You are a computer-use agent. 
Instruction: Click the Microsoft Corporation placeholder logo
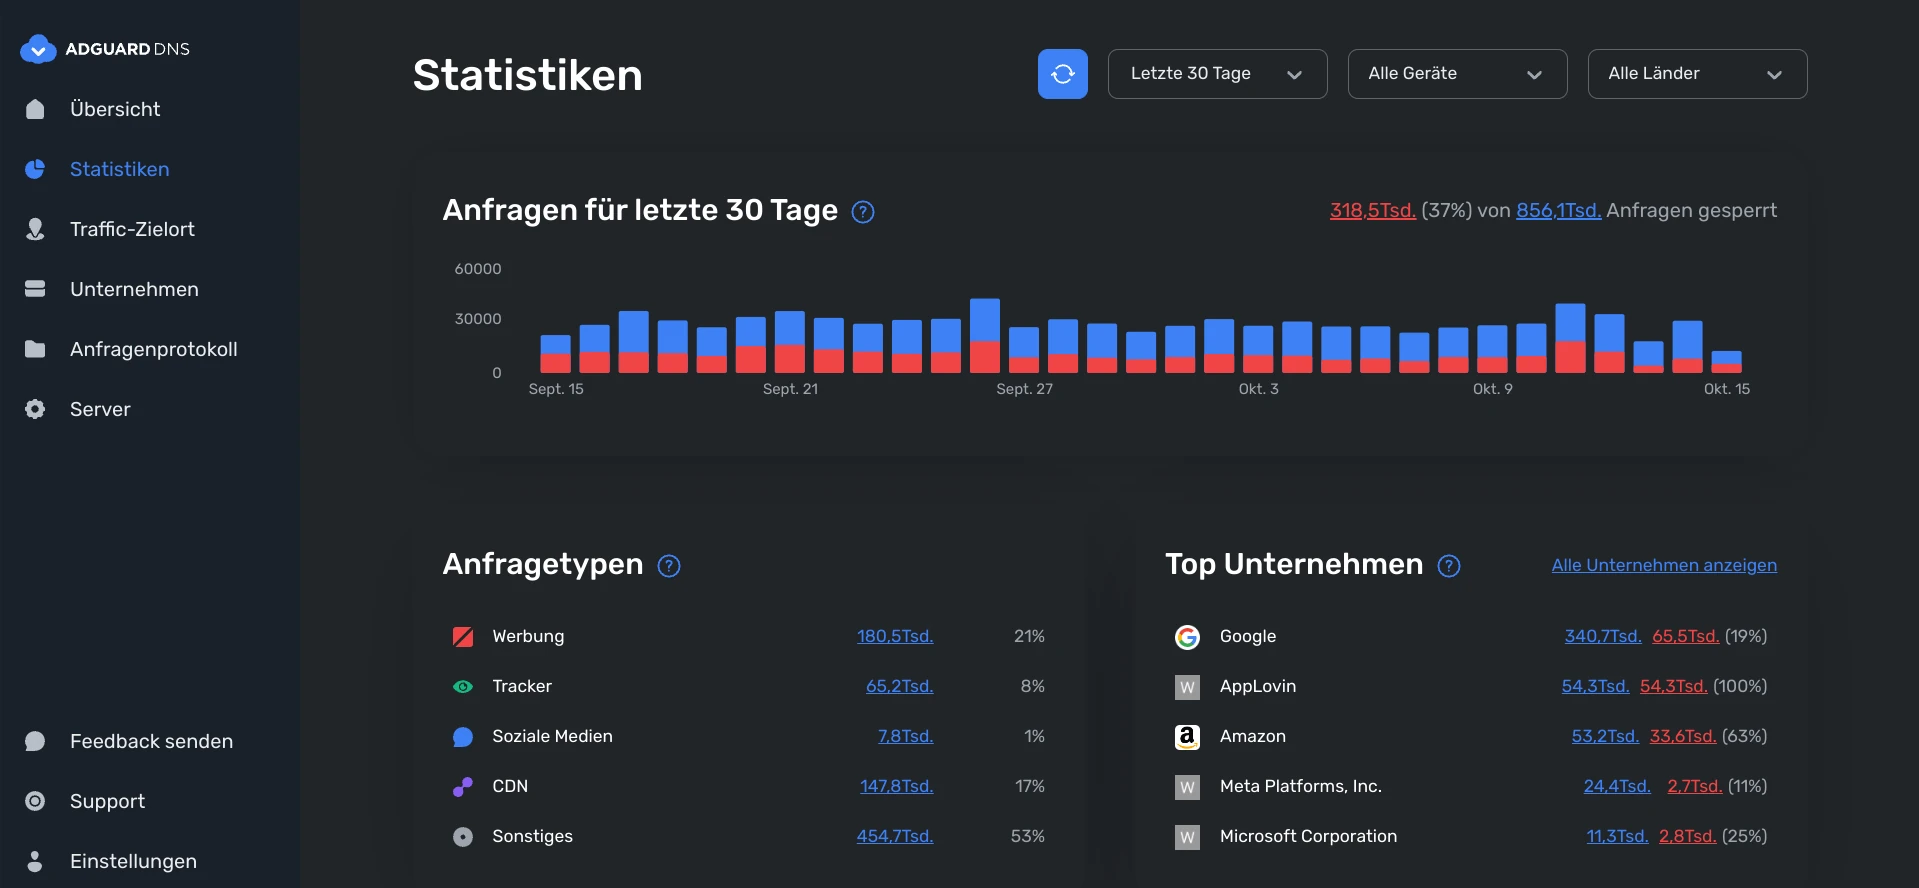1187,837
